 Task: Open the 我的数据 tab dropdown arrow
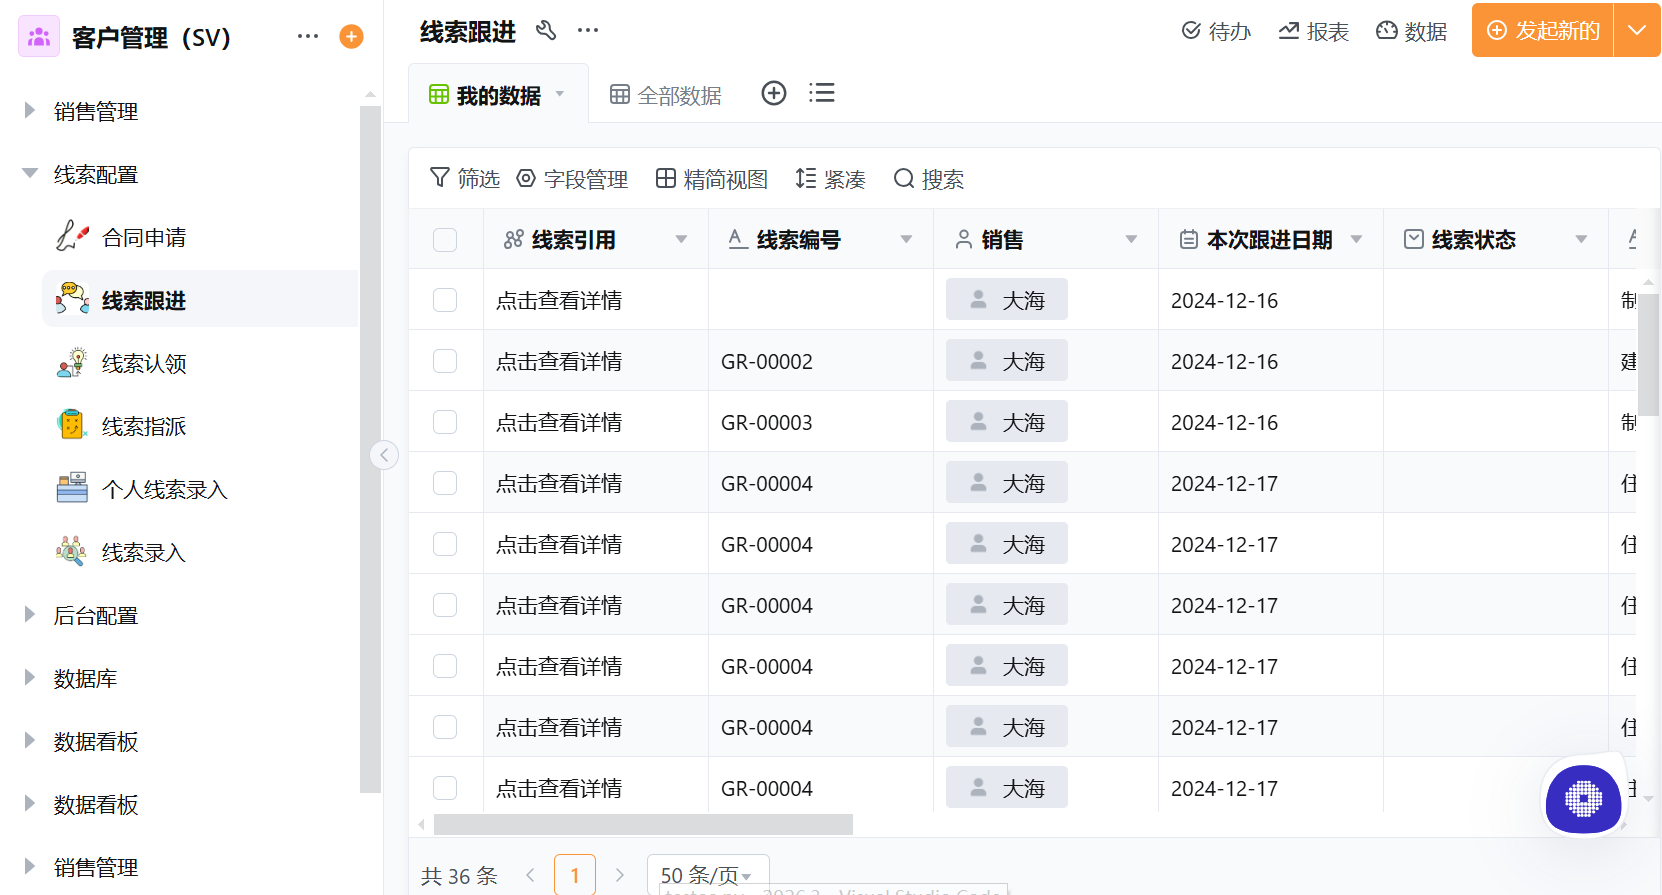560,94
